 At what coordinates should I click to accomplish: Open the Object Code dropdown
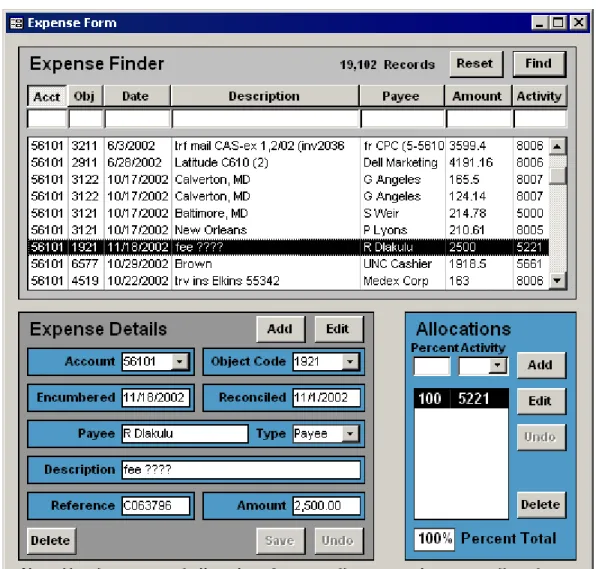coord(350,361)
